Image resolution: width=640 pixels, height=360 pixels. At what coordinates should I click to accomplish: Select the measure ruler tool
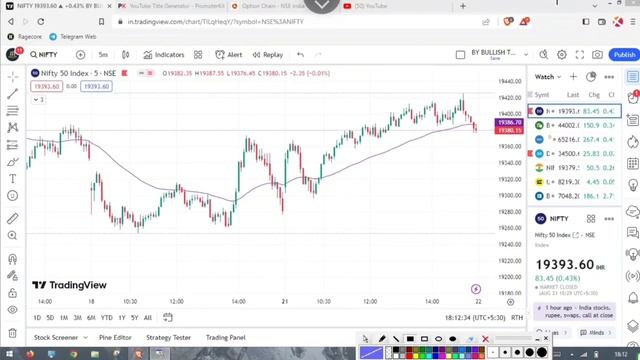point(13,218)
